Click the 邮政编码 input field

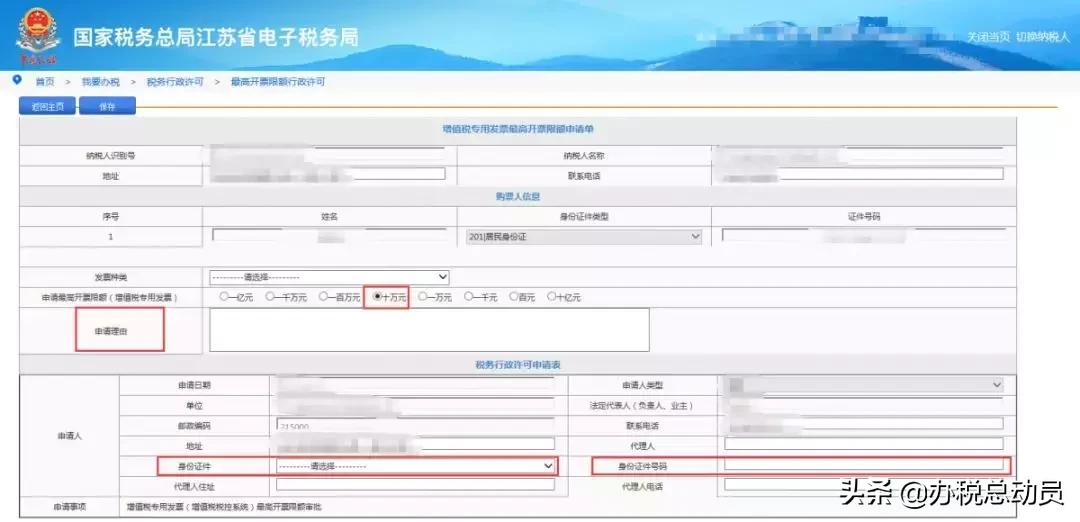tap(415, 425)
